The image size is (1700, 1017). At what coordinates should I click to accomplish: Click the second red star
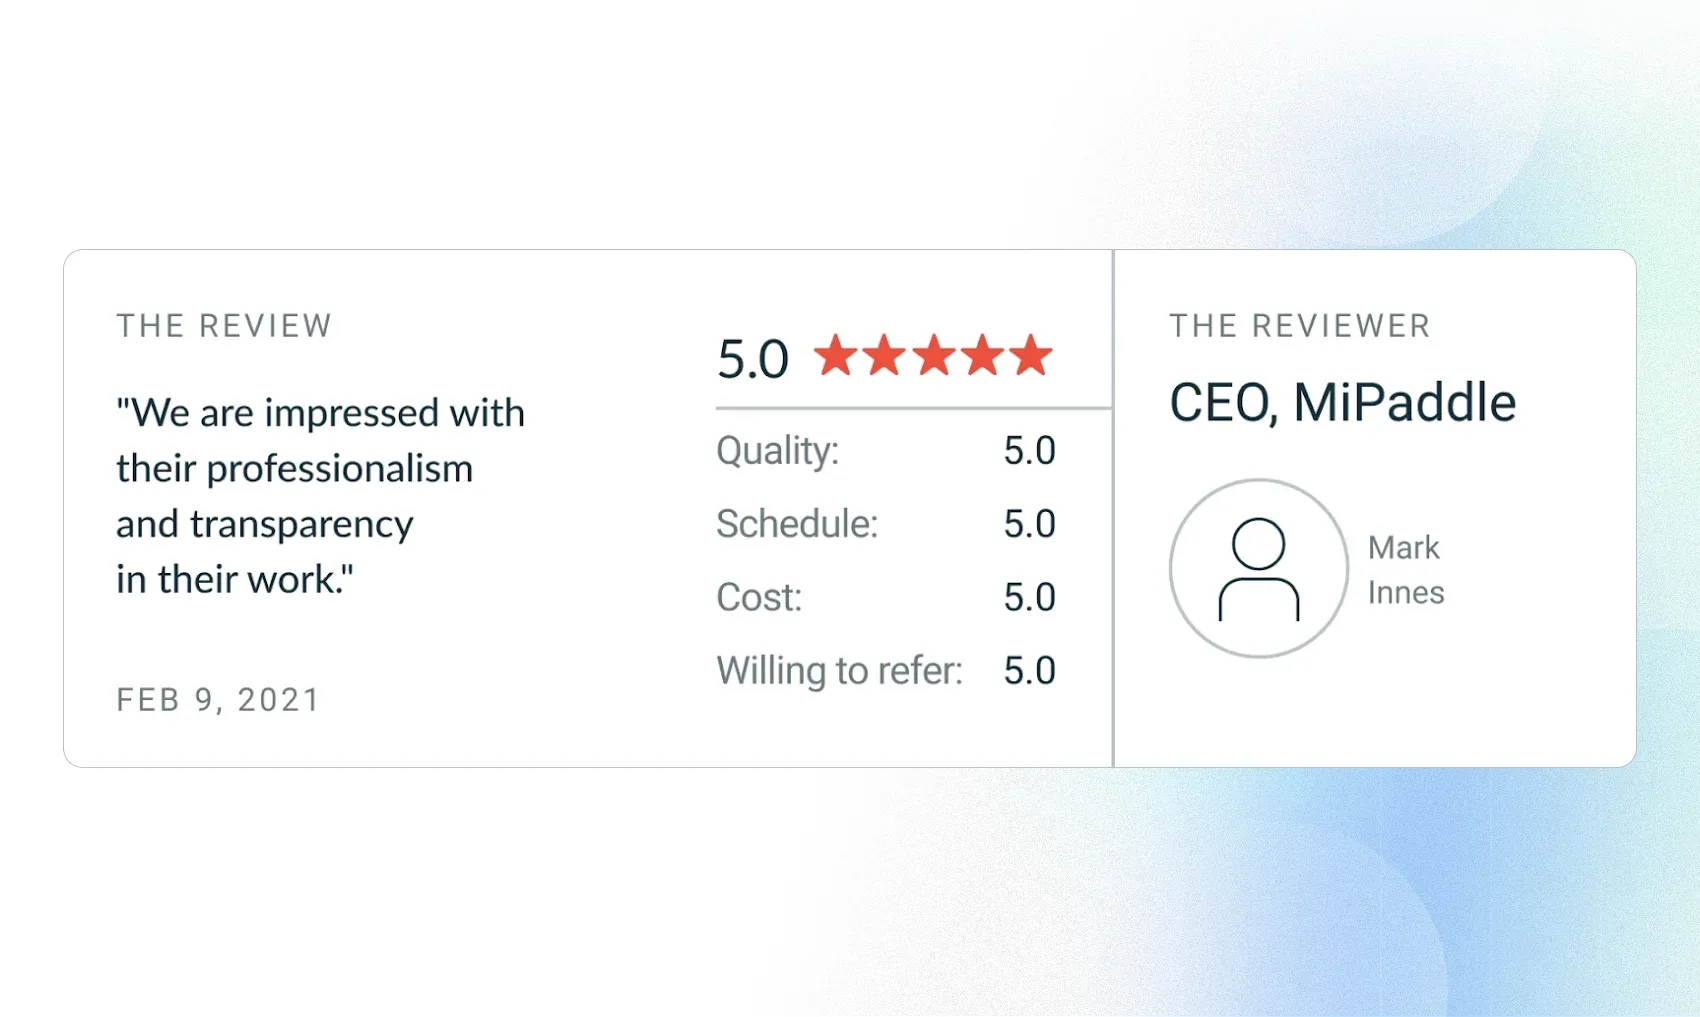tap(884, 355)
